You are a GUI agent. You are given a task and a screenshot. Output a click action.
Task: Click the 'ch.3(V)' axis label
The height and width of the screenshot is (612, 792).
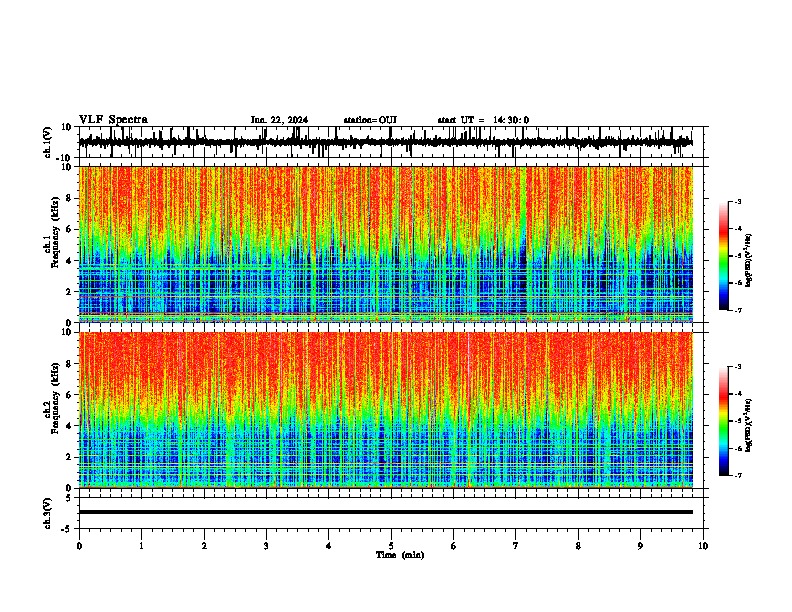pos(48,513)
